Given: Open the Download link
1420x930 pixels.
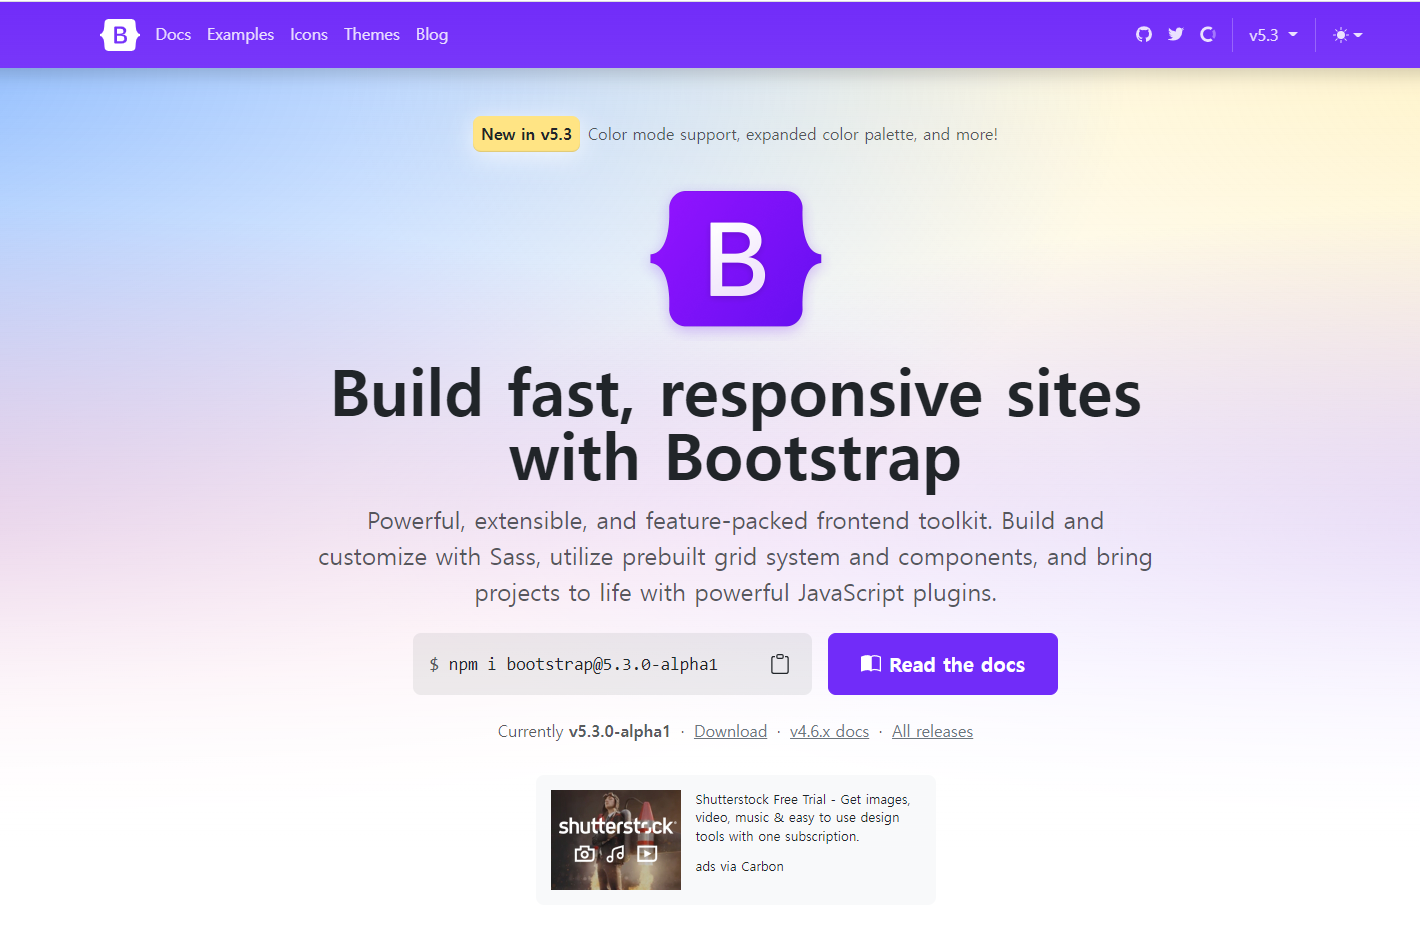Looking at the screenshot, I should click(x=731, y=732).
